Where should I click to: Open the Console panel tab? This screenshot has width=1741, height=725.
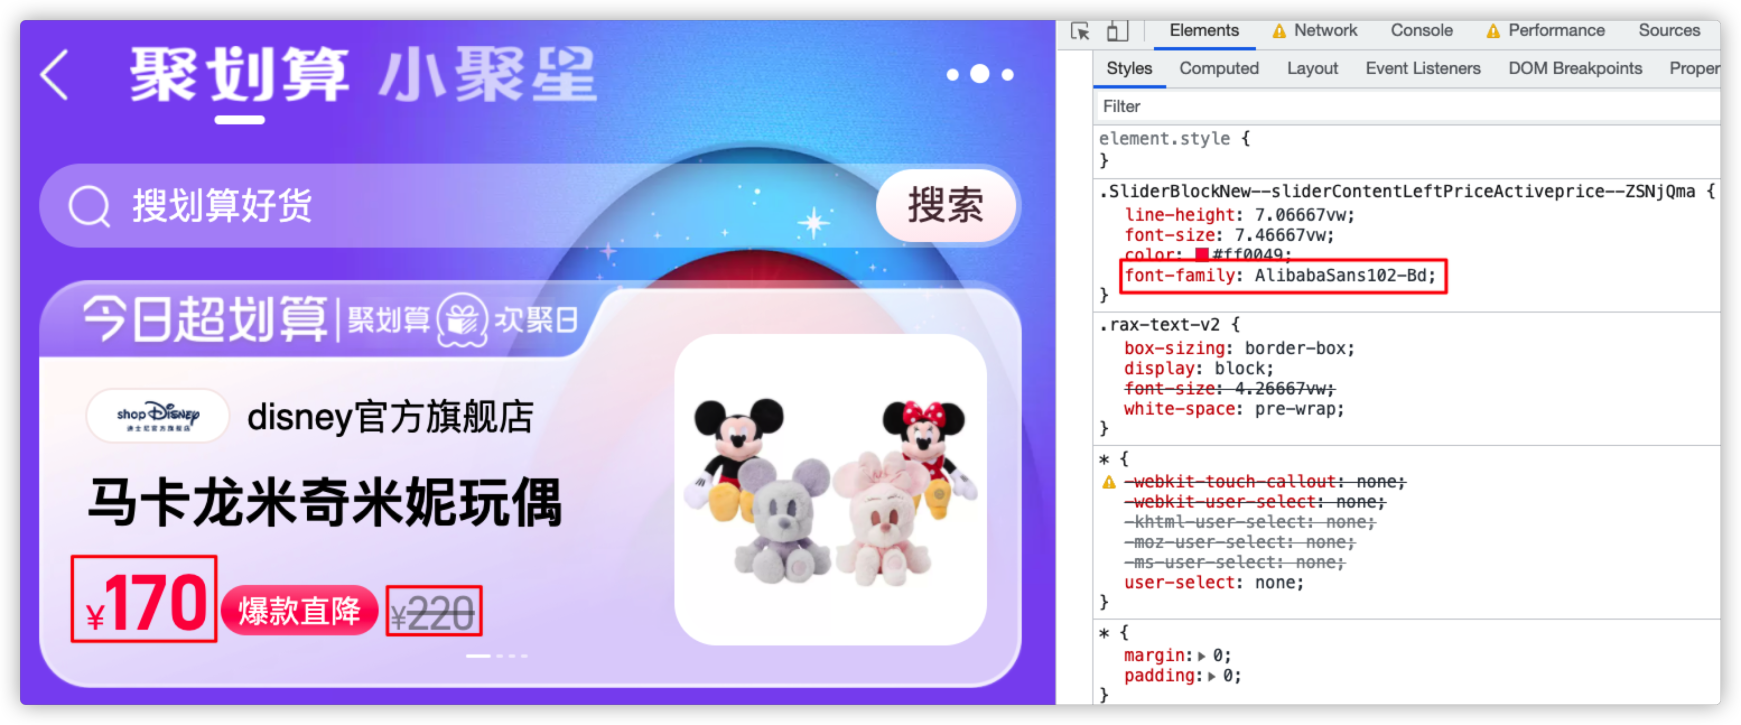click(1421, 31)
